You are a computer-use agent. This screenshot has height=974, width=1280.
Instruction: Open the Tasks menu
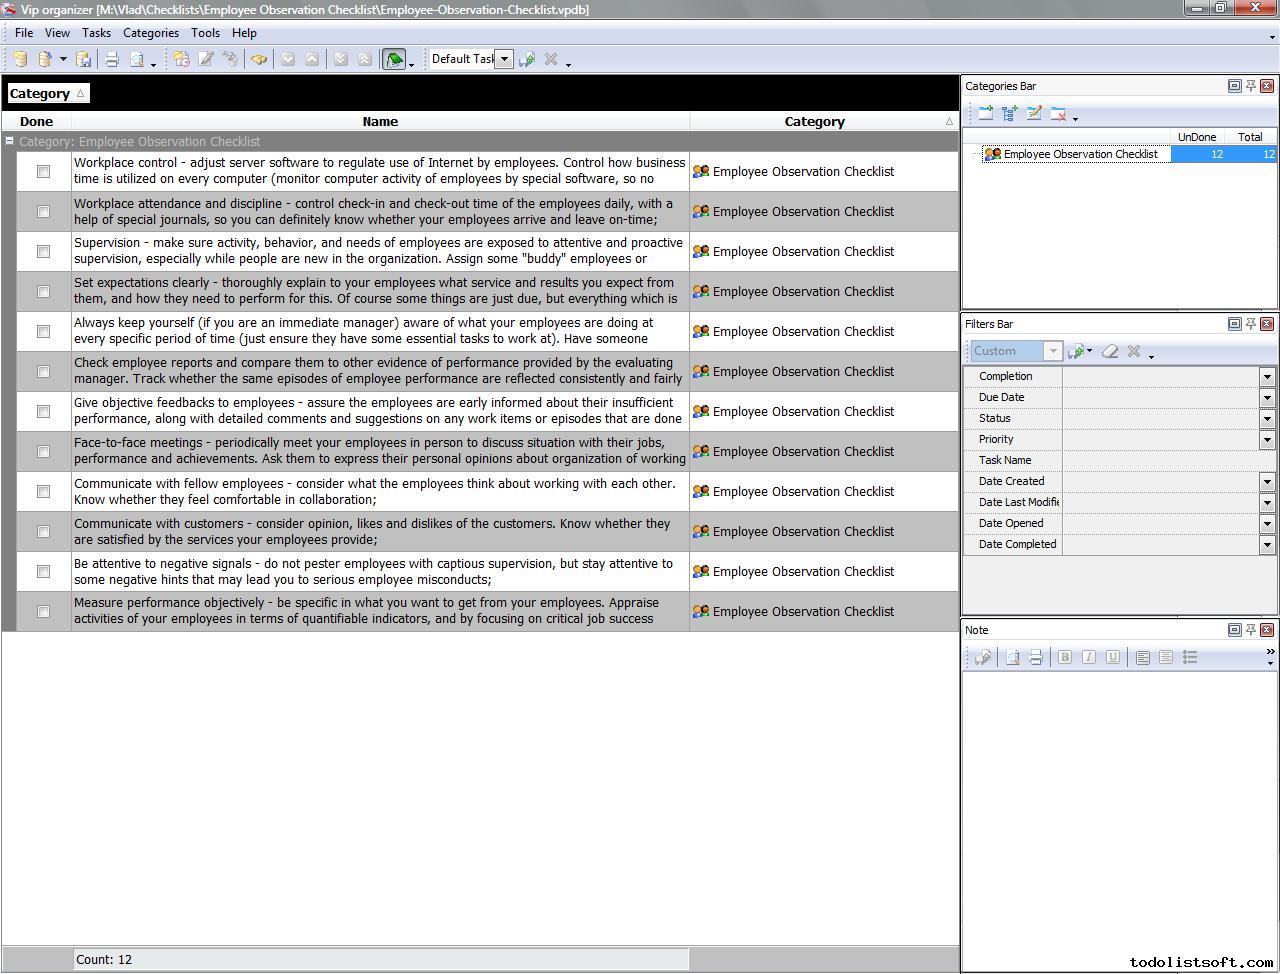point(96,33)
